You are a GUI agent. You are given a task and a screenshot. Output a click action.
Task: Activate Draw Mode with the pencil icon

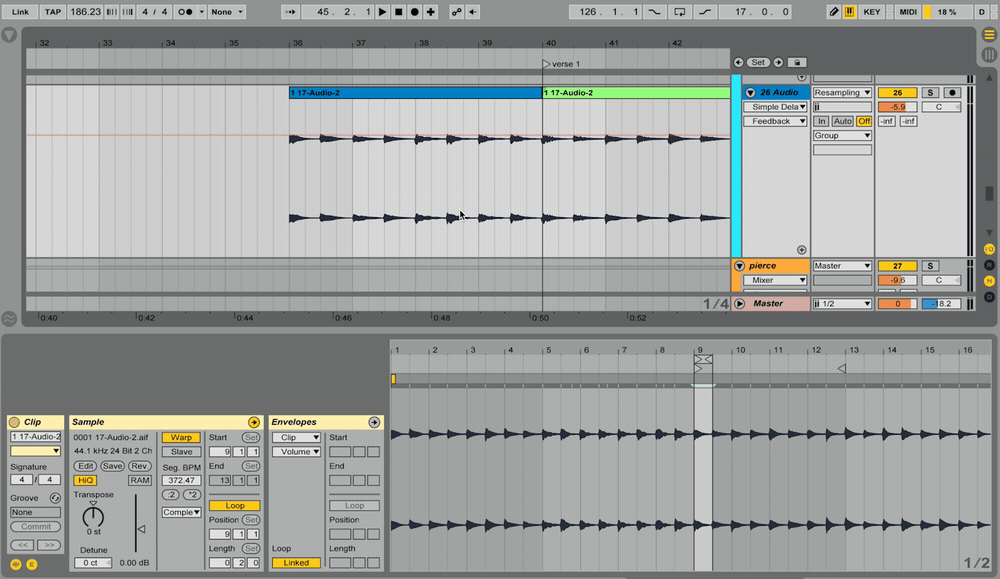[x=836, y=11]
